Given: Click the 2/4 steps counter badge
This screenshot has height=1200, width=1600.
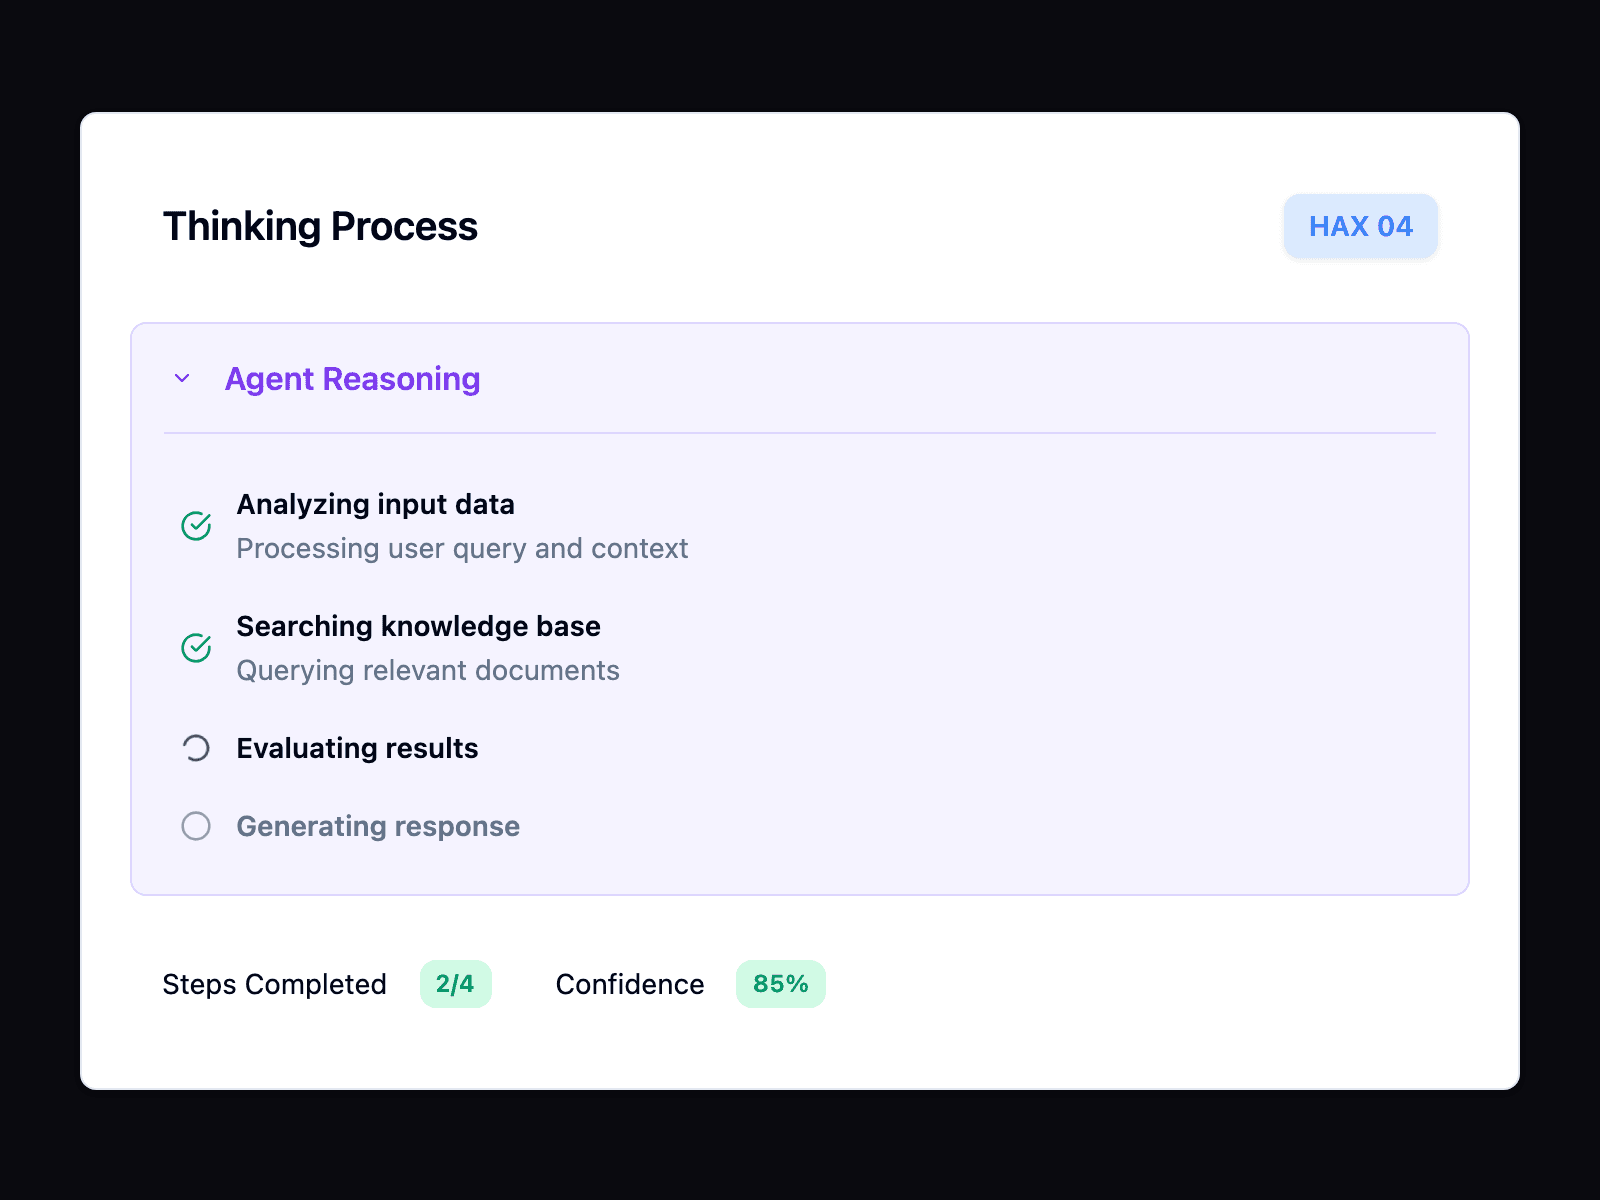Looking at the screenshot, I should tap(456, 984).
